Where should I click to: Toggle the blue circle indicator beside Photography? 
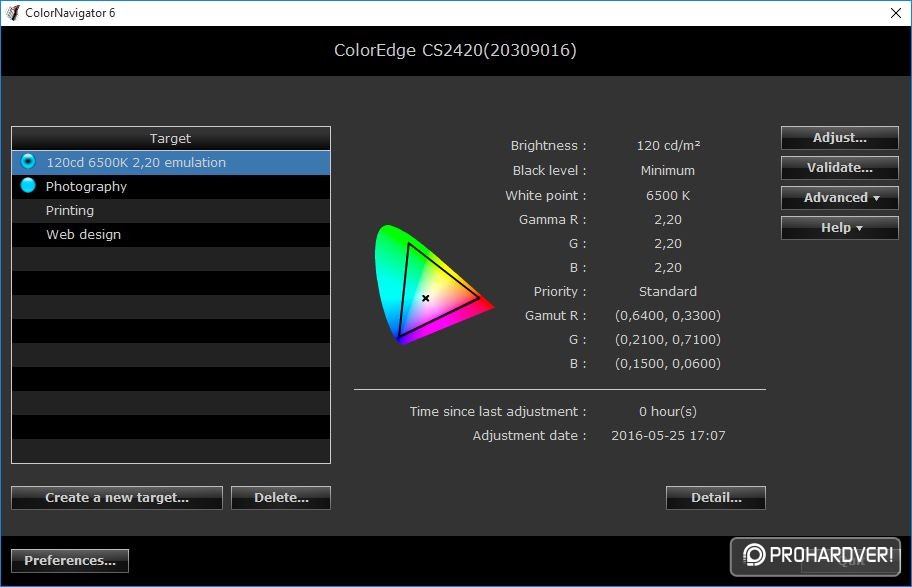28,186
